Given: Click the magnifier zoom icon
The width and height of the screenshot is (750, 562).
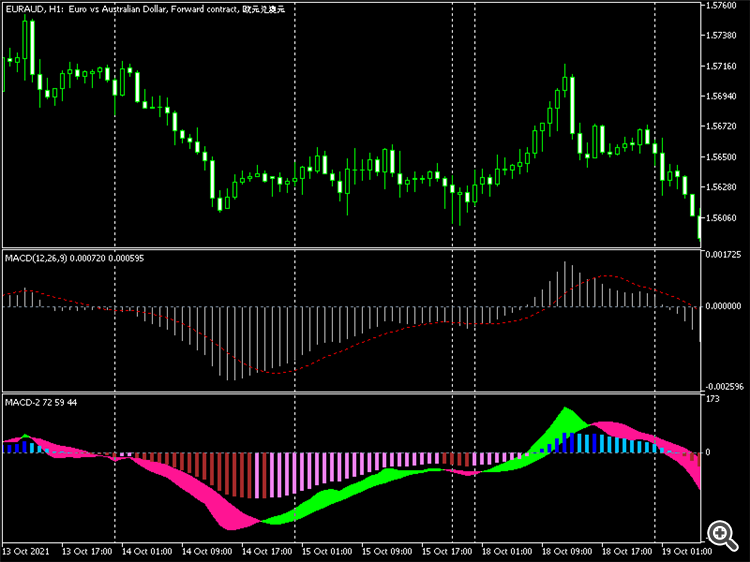Looking at the screenshot, I should coord(722,535).
